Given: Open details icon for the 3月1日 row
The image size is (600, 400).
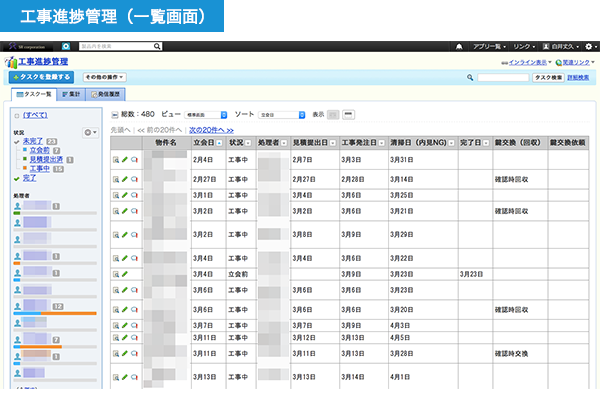Looking at the screenshot, I should click(116, 195).
